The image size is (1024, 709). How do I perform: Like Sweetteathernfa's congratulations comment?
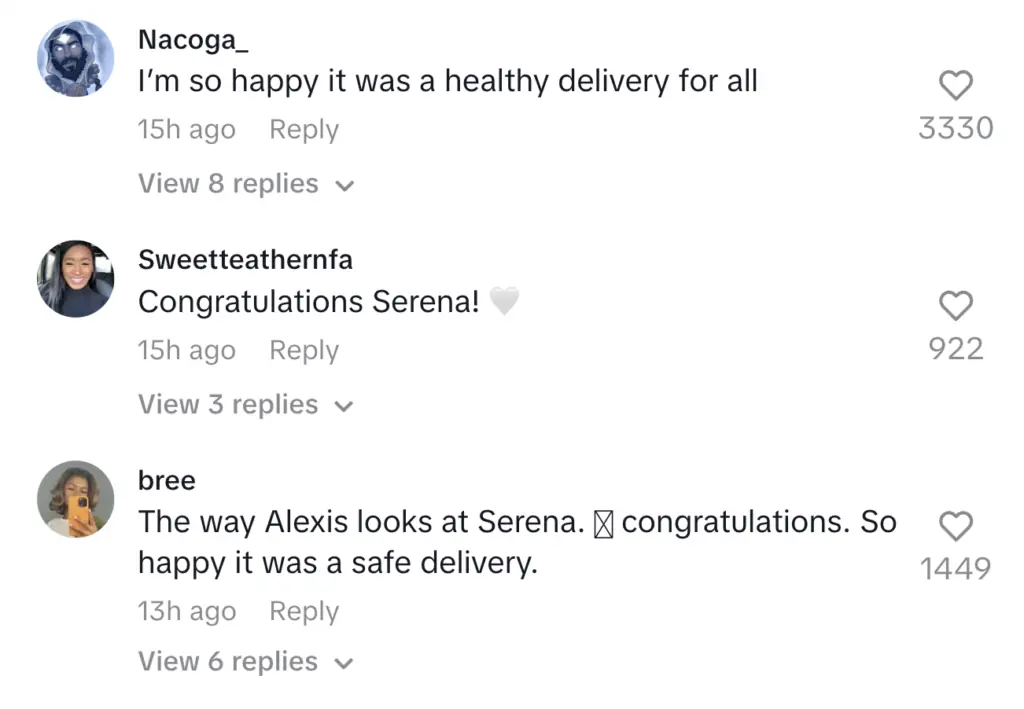tap(956, 305)
